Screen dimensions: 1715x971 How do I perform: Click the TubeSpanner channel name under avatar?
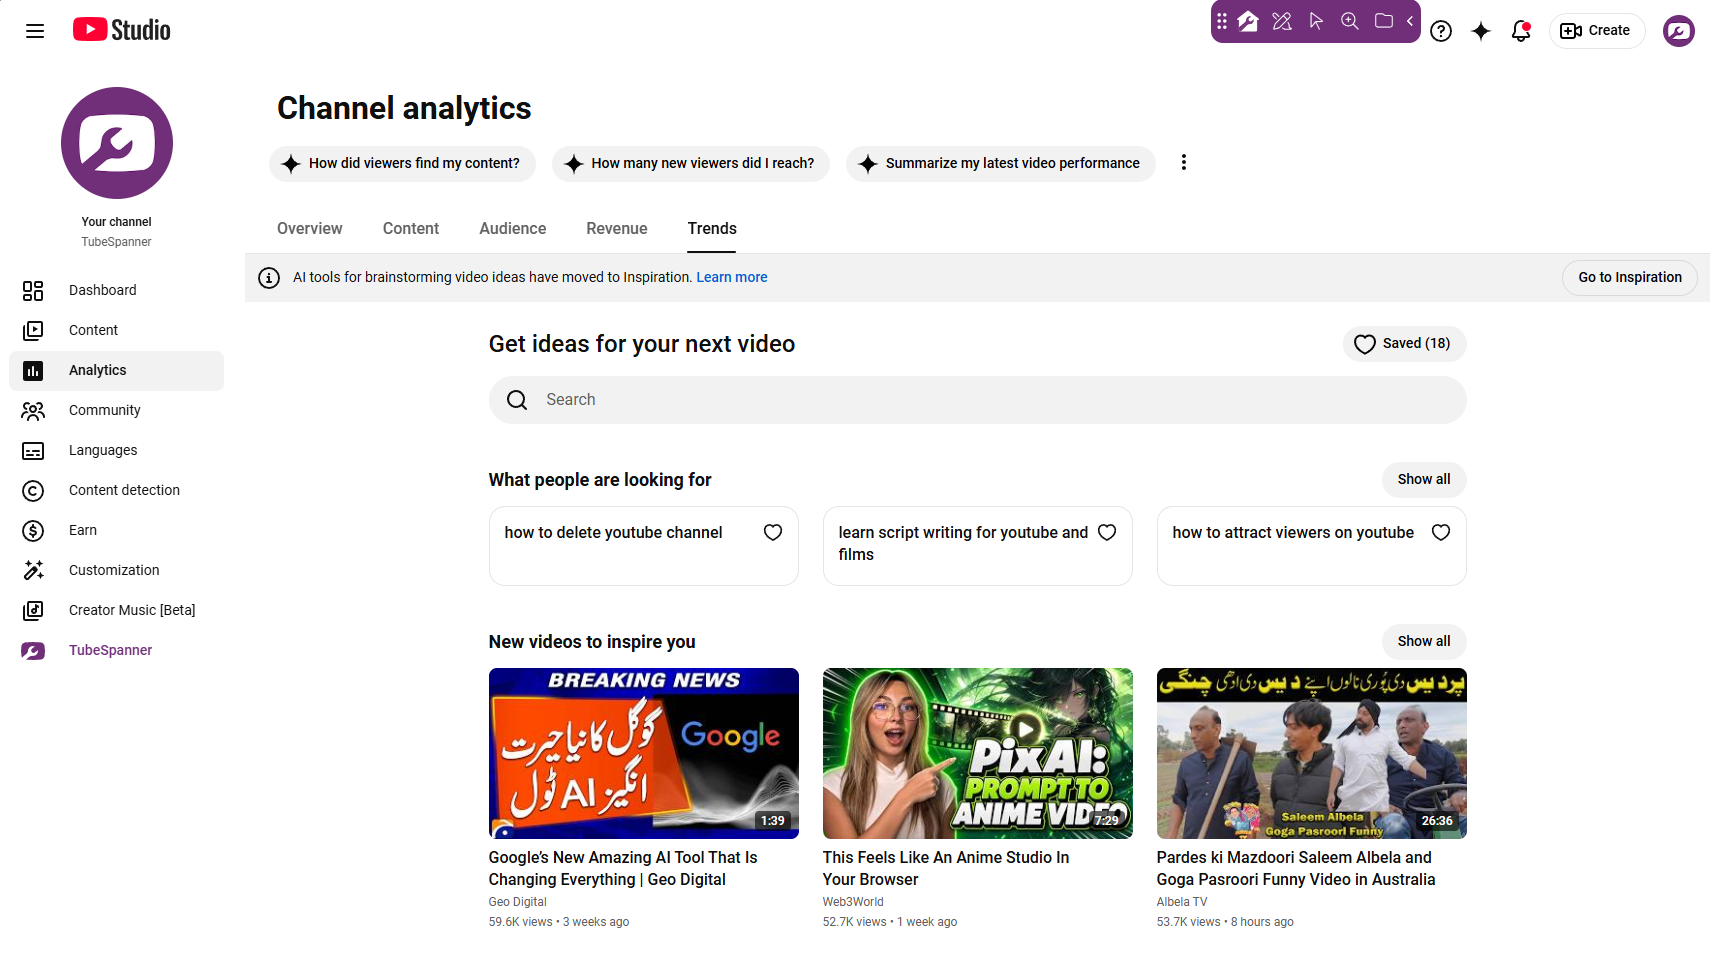point(117,242)
